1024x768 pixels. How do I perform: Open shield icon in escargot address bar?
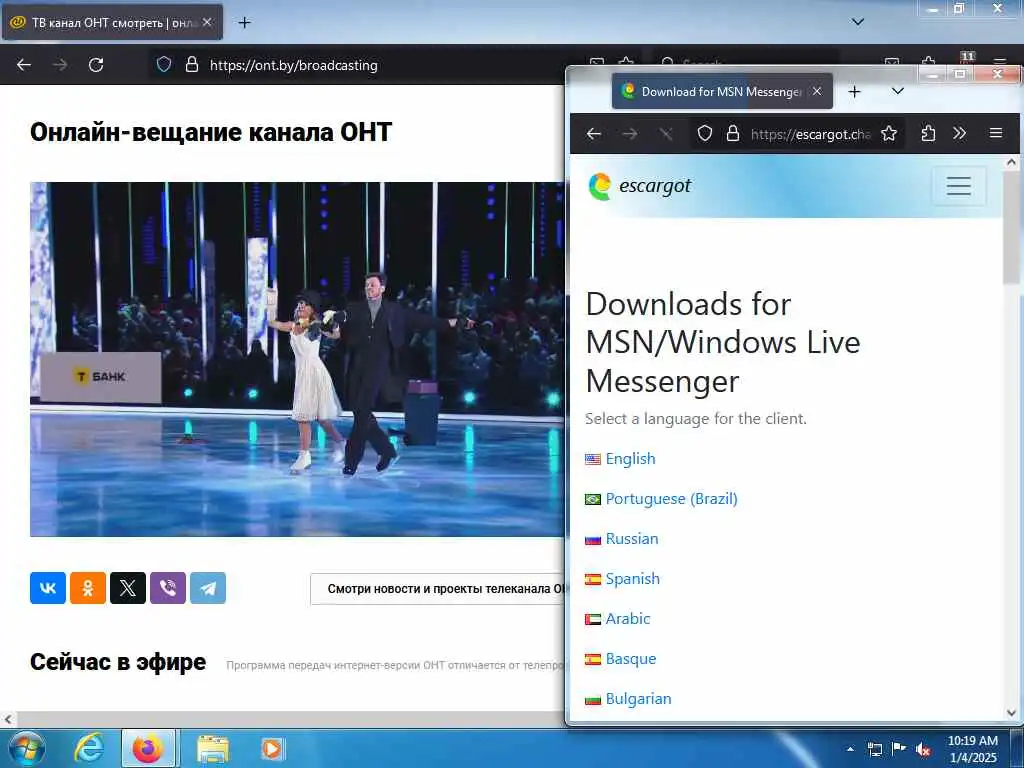tap(705, 134)
